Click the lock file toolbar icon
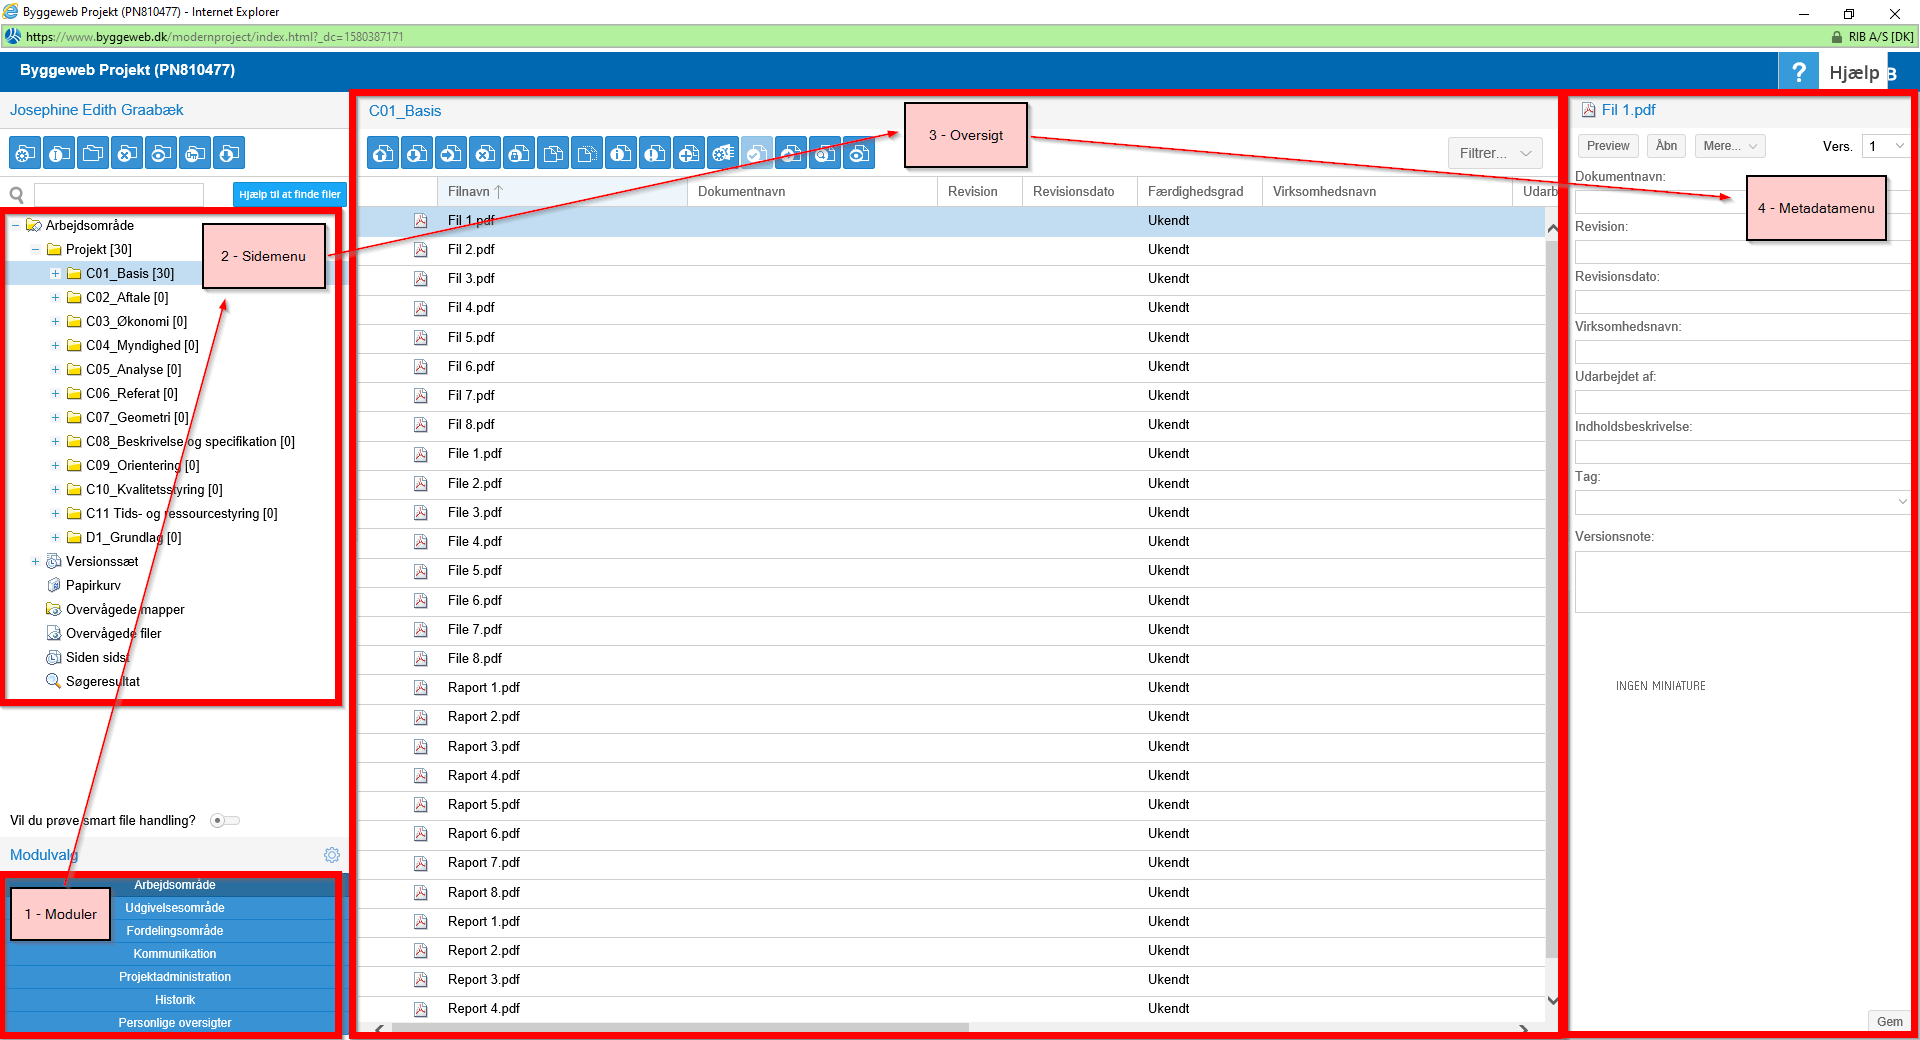 [519, 154]
